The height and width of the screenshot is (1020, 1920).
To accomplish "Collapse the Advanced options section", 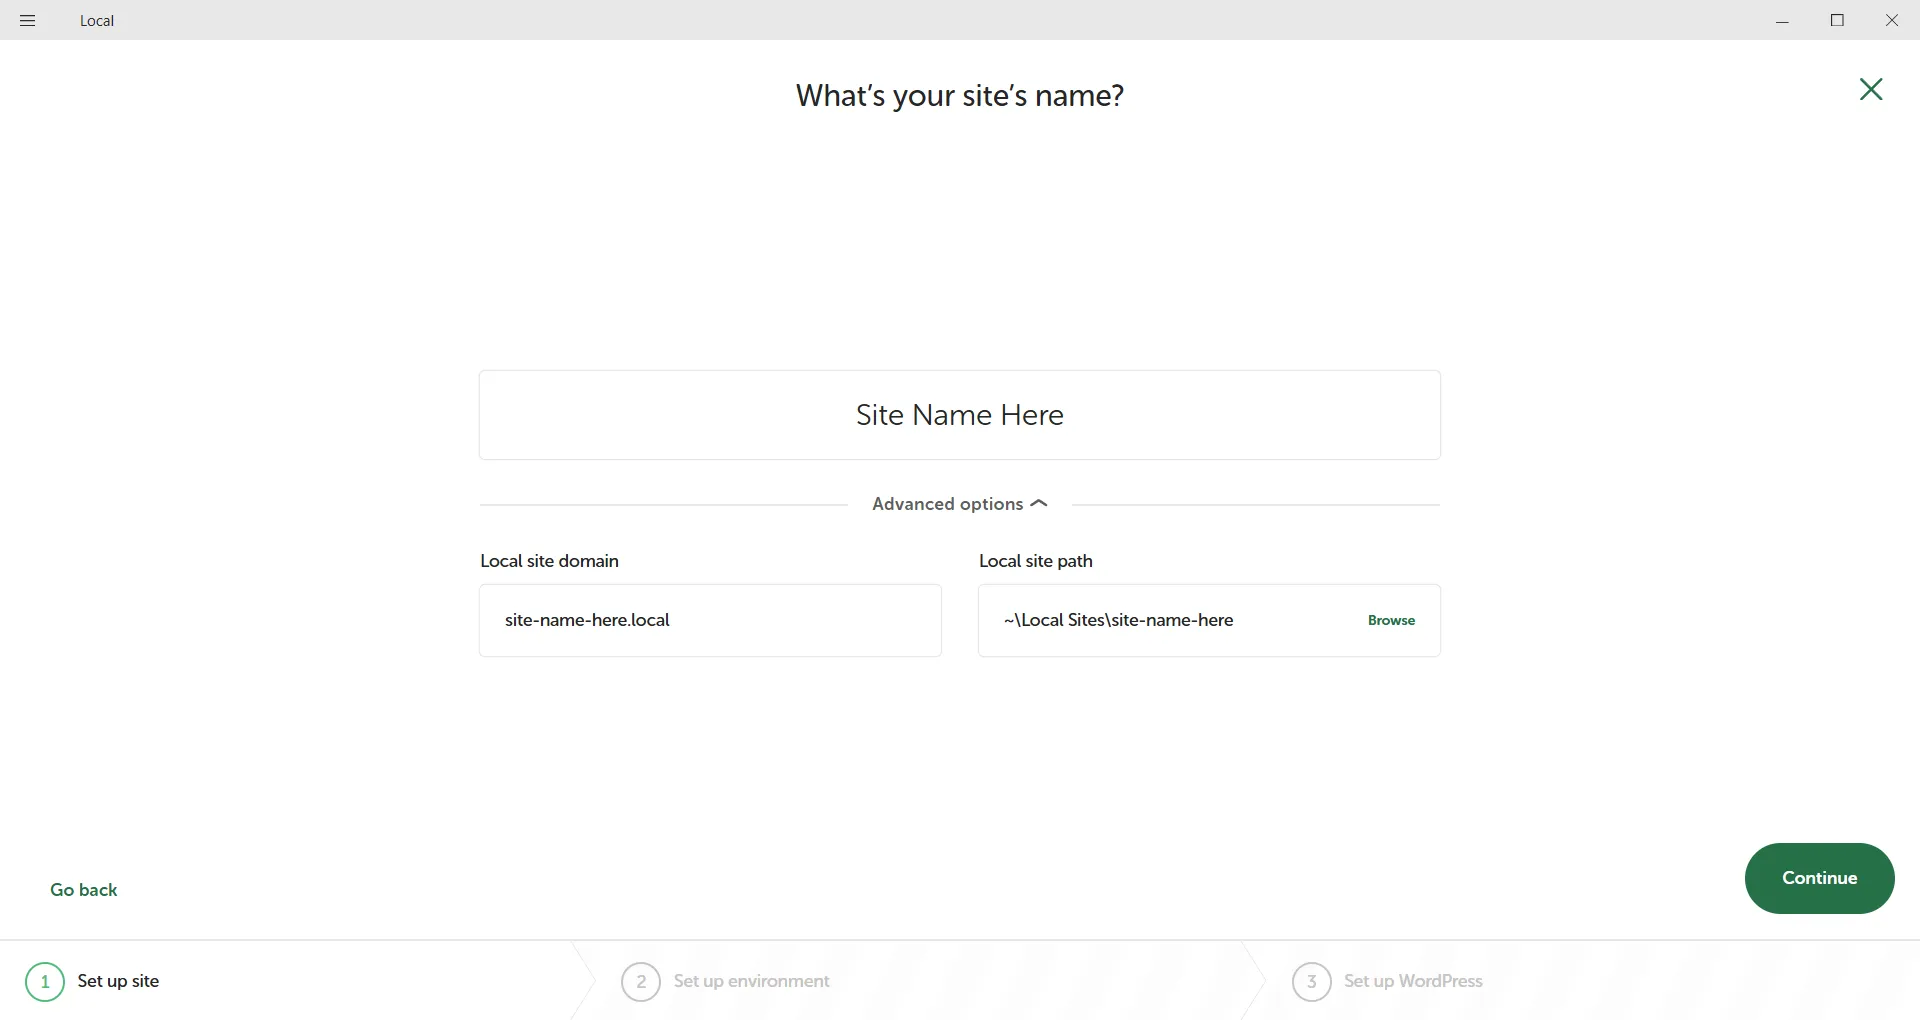I will (x=960, y=504).
